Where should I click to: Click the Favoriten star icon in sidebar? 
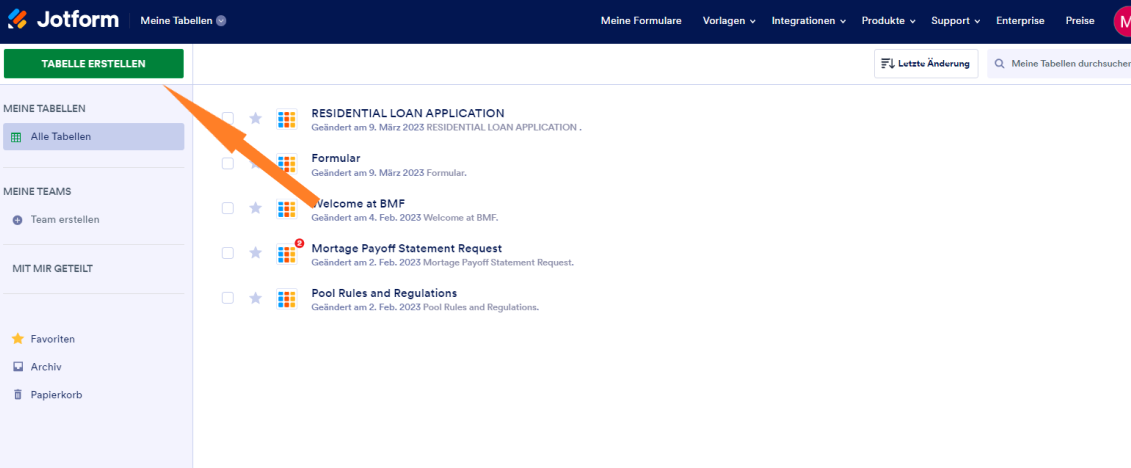[x=18, y=338]
